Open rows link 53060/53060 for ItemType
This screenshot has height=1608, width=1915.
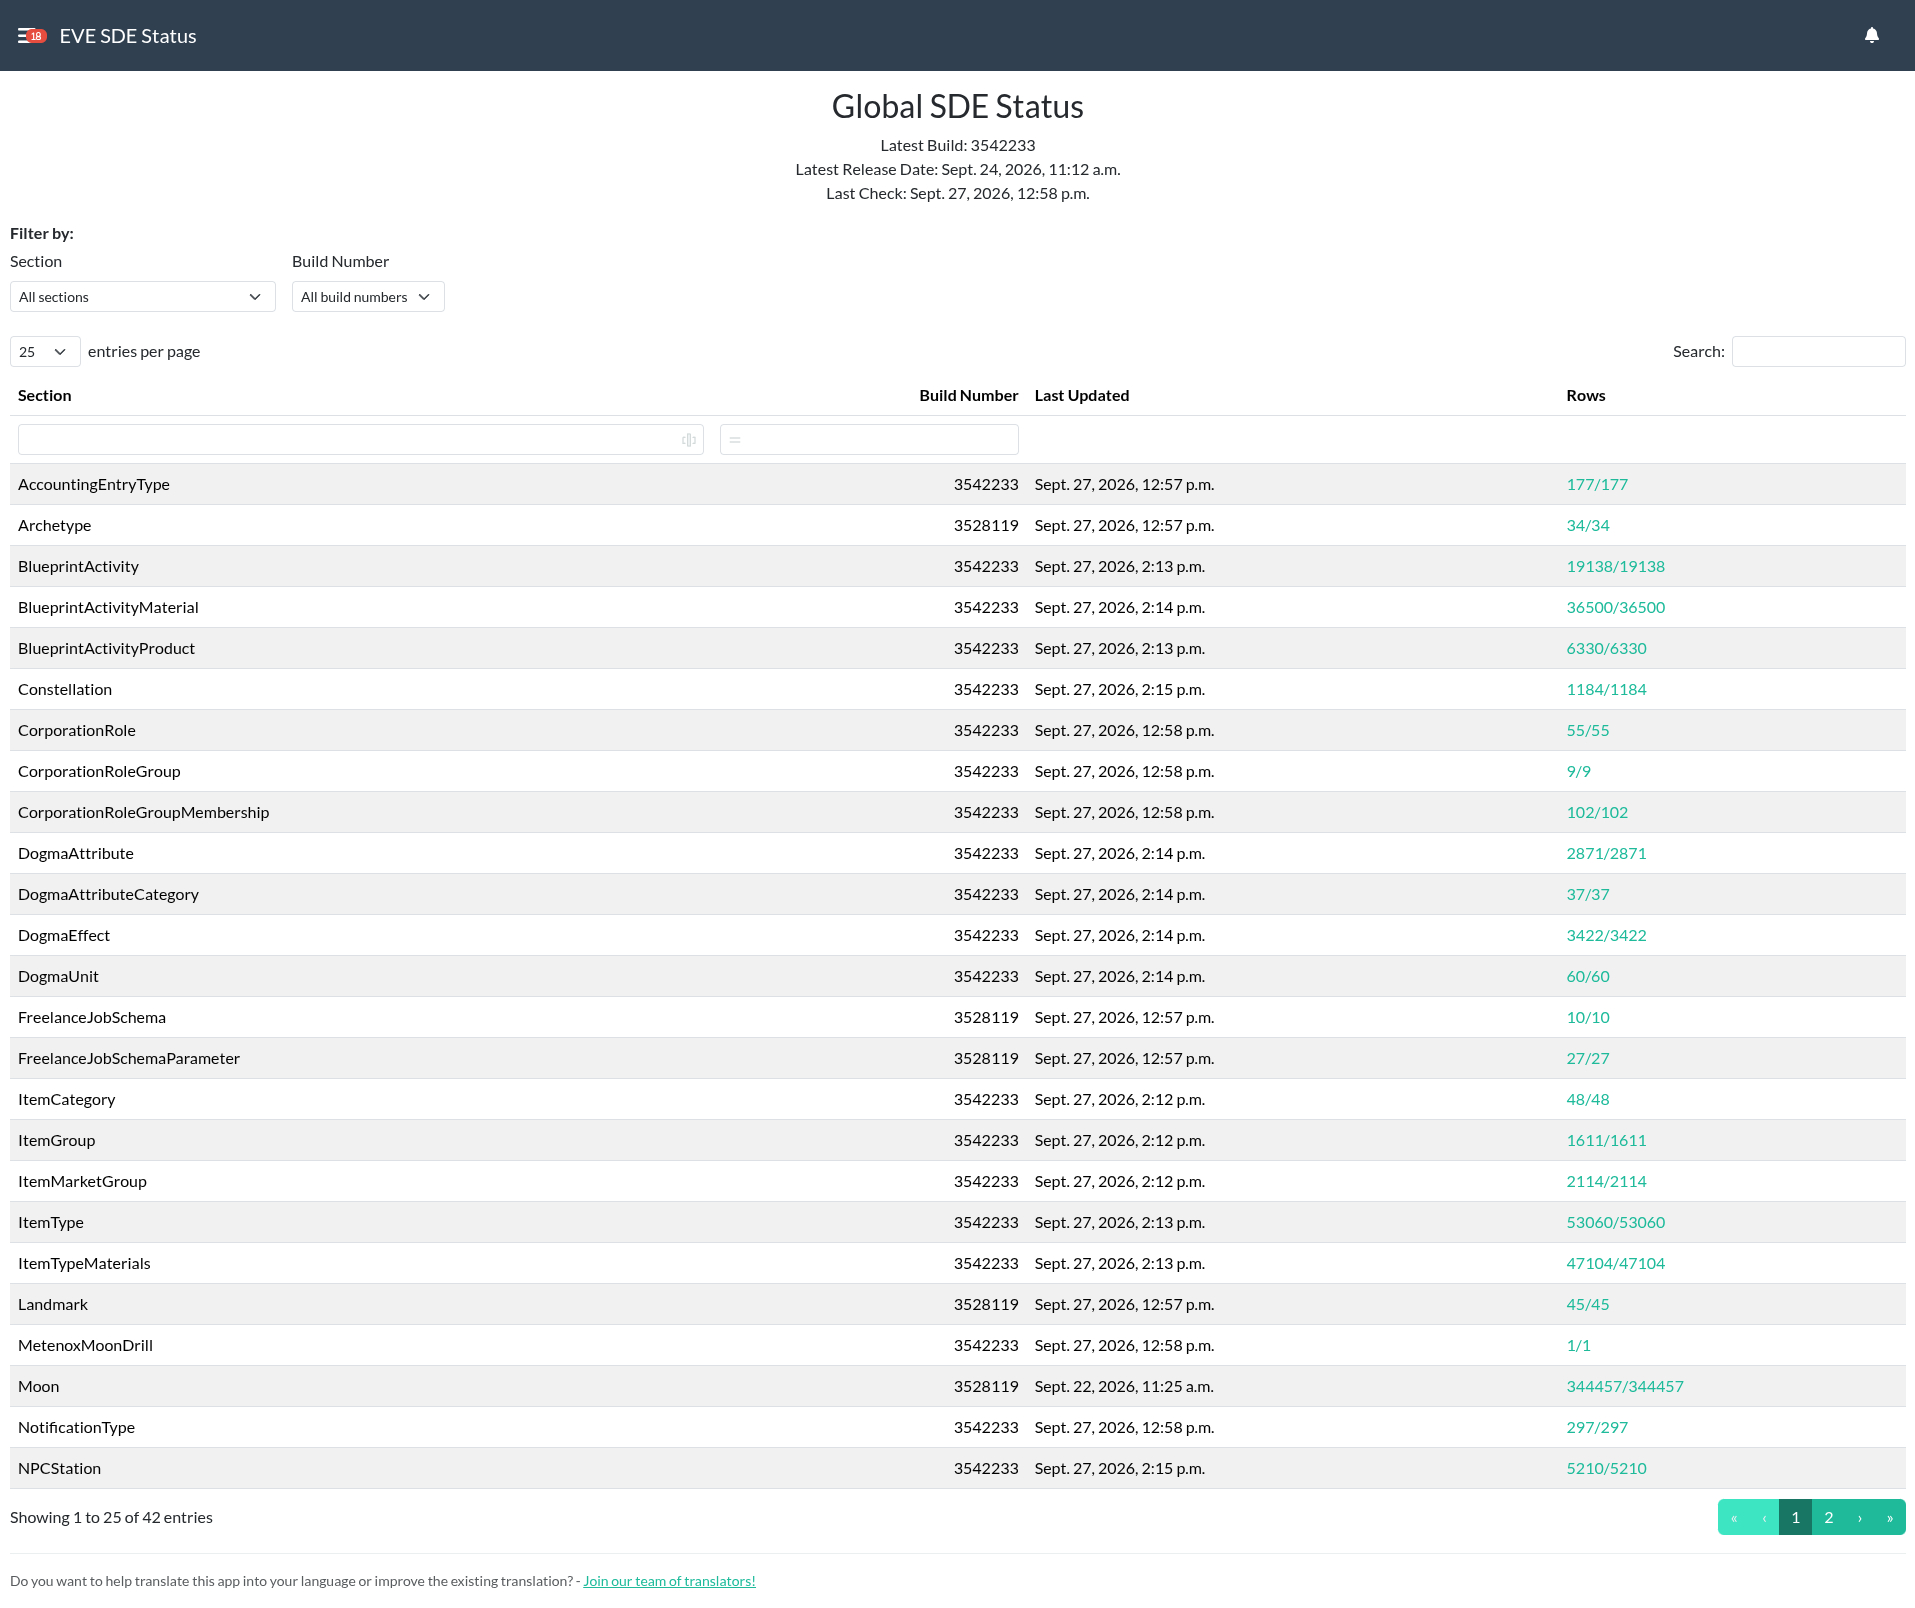[x=1616, y=1223]
